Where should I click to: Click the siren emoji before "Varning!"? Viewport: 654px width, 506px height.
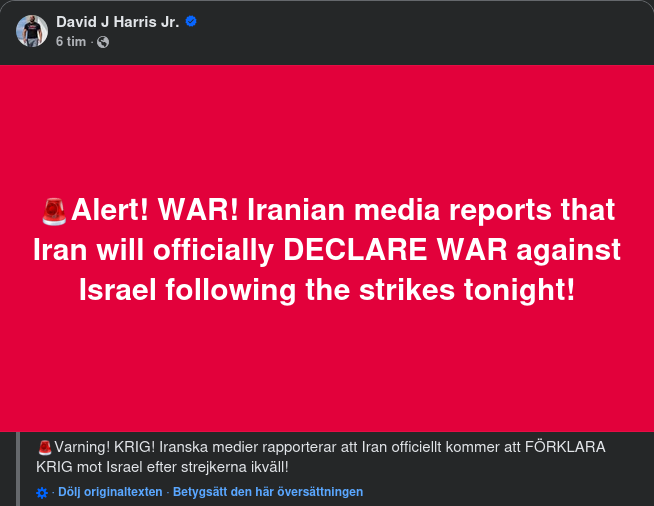pos(44,447)
